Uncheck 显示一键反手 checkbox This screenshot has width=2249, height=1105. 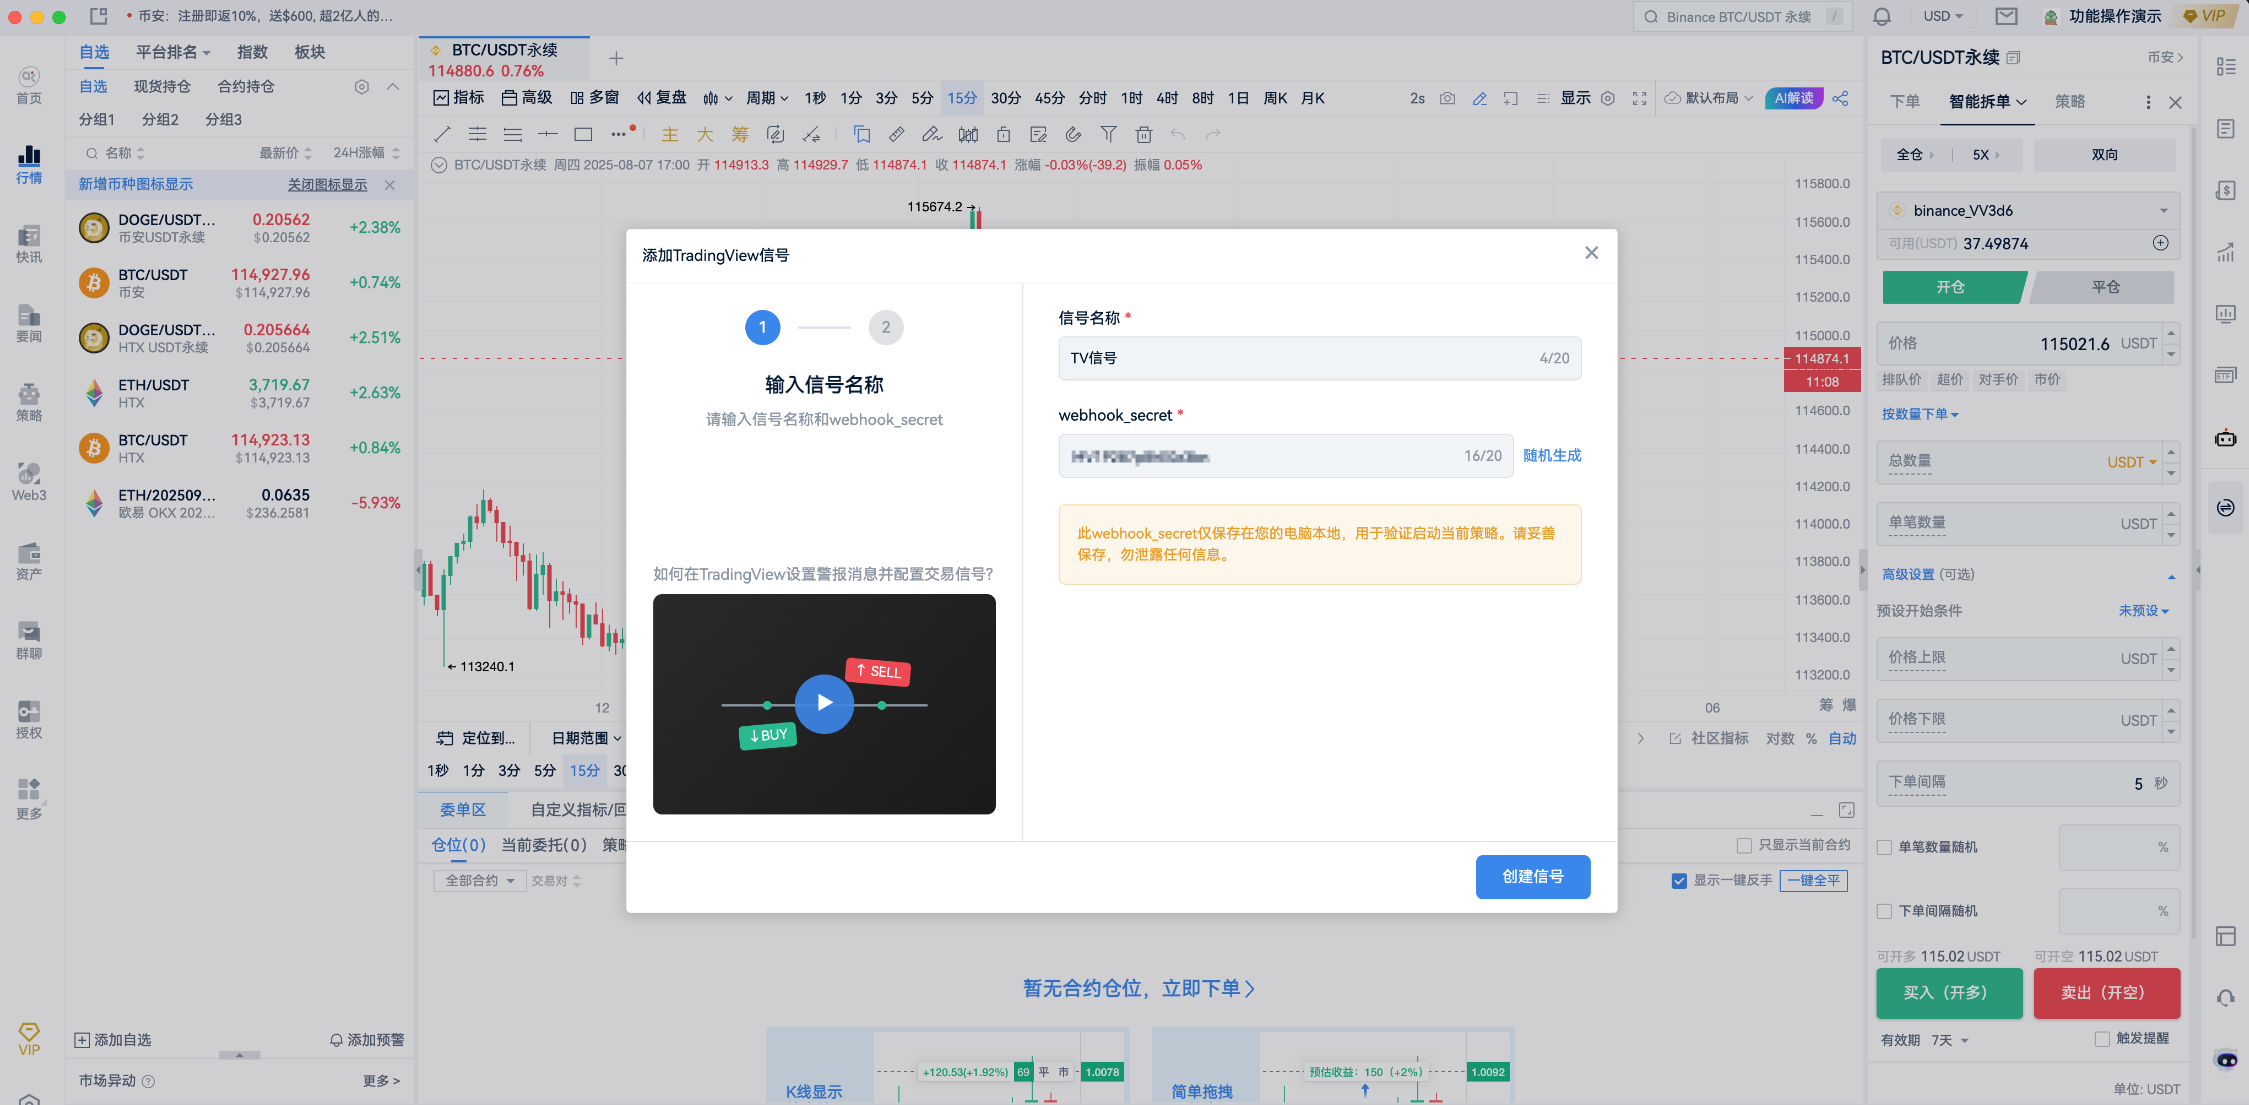1679,881
